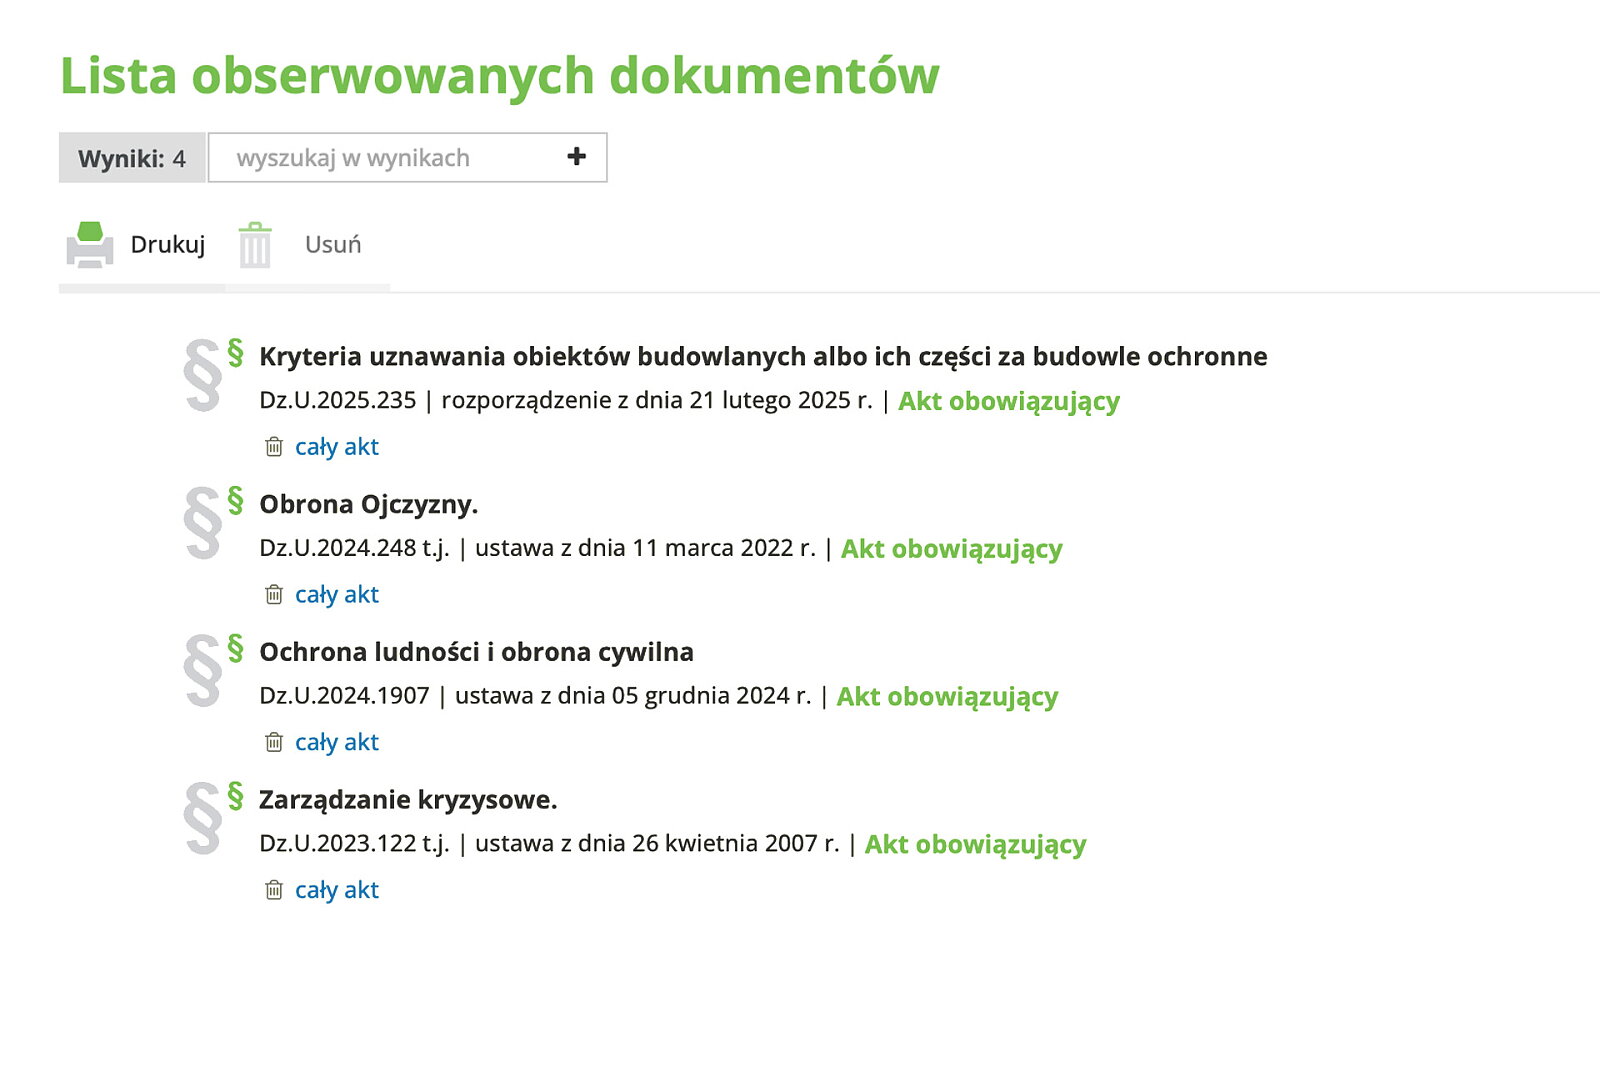Click 'Wyniki: 4' results counter
The image size is (1600, 1067).
(132, 158)
